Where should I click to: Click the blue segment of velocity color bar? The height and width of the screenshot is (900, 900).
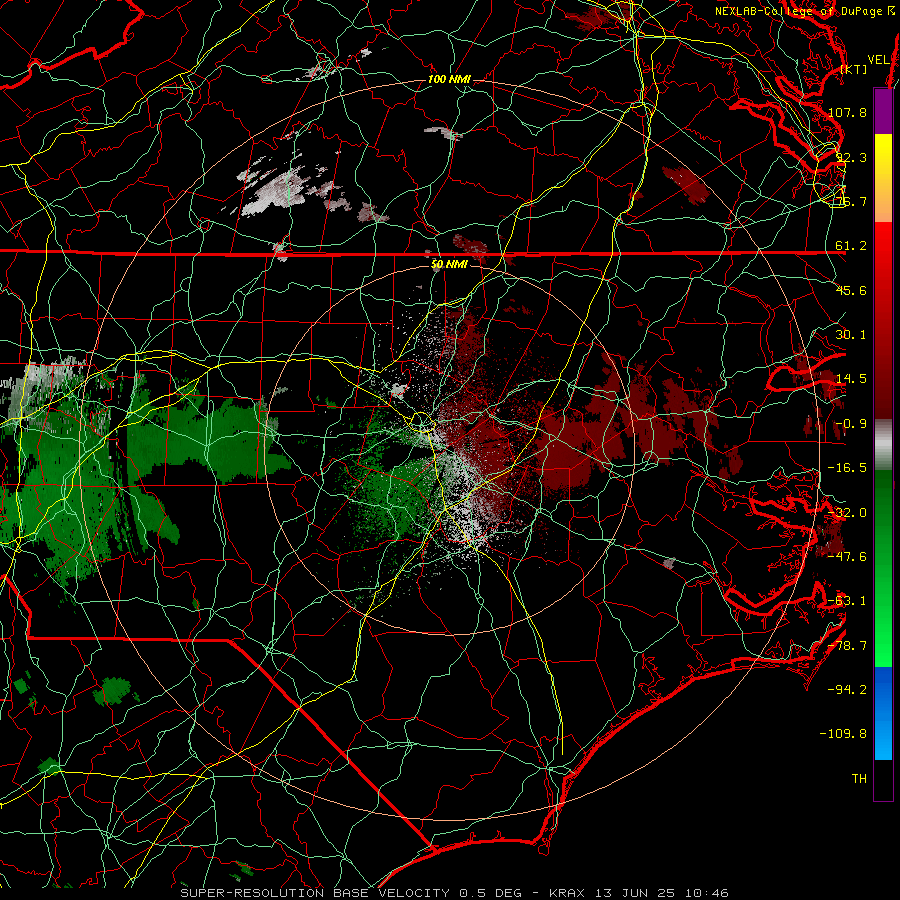[x=883, y=713]
